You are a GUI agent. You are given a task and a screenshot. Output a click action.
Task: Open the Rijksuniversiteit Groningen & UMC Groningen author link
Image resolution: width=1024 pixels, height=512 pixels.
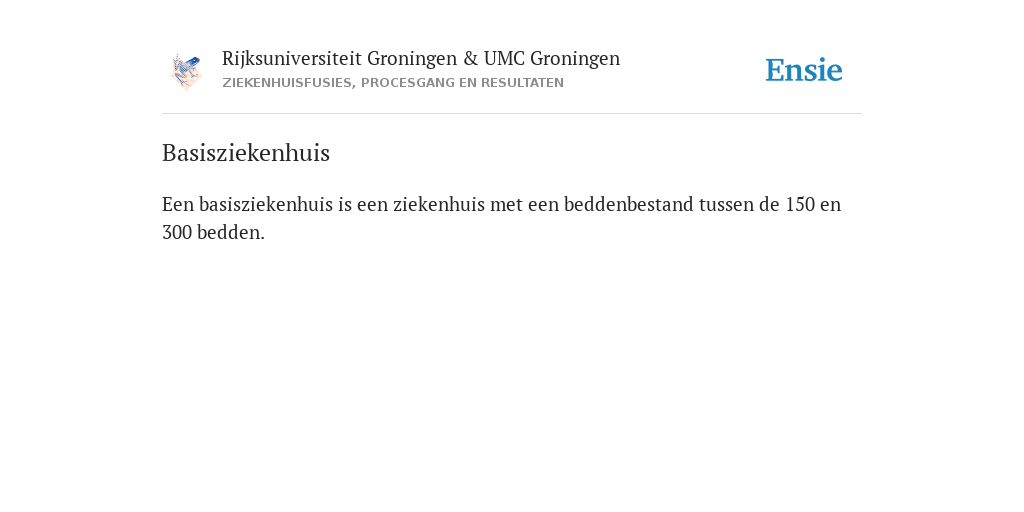tap(421, 59)
